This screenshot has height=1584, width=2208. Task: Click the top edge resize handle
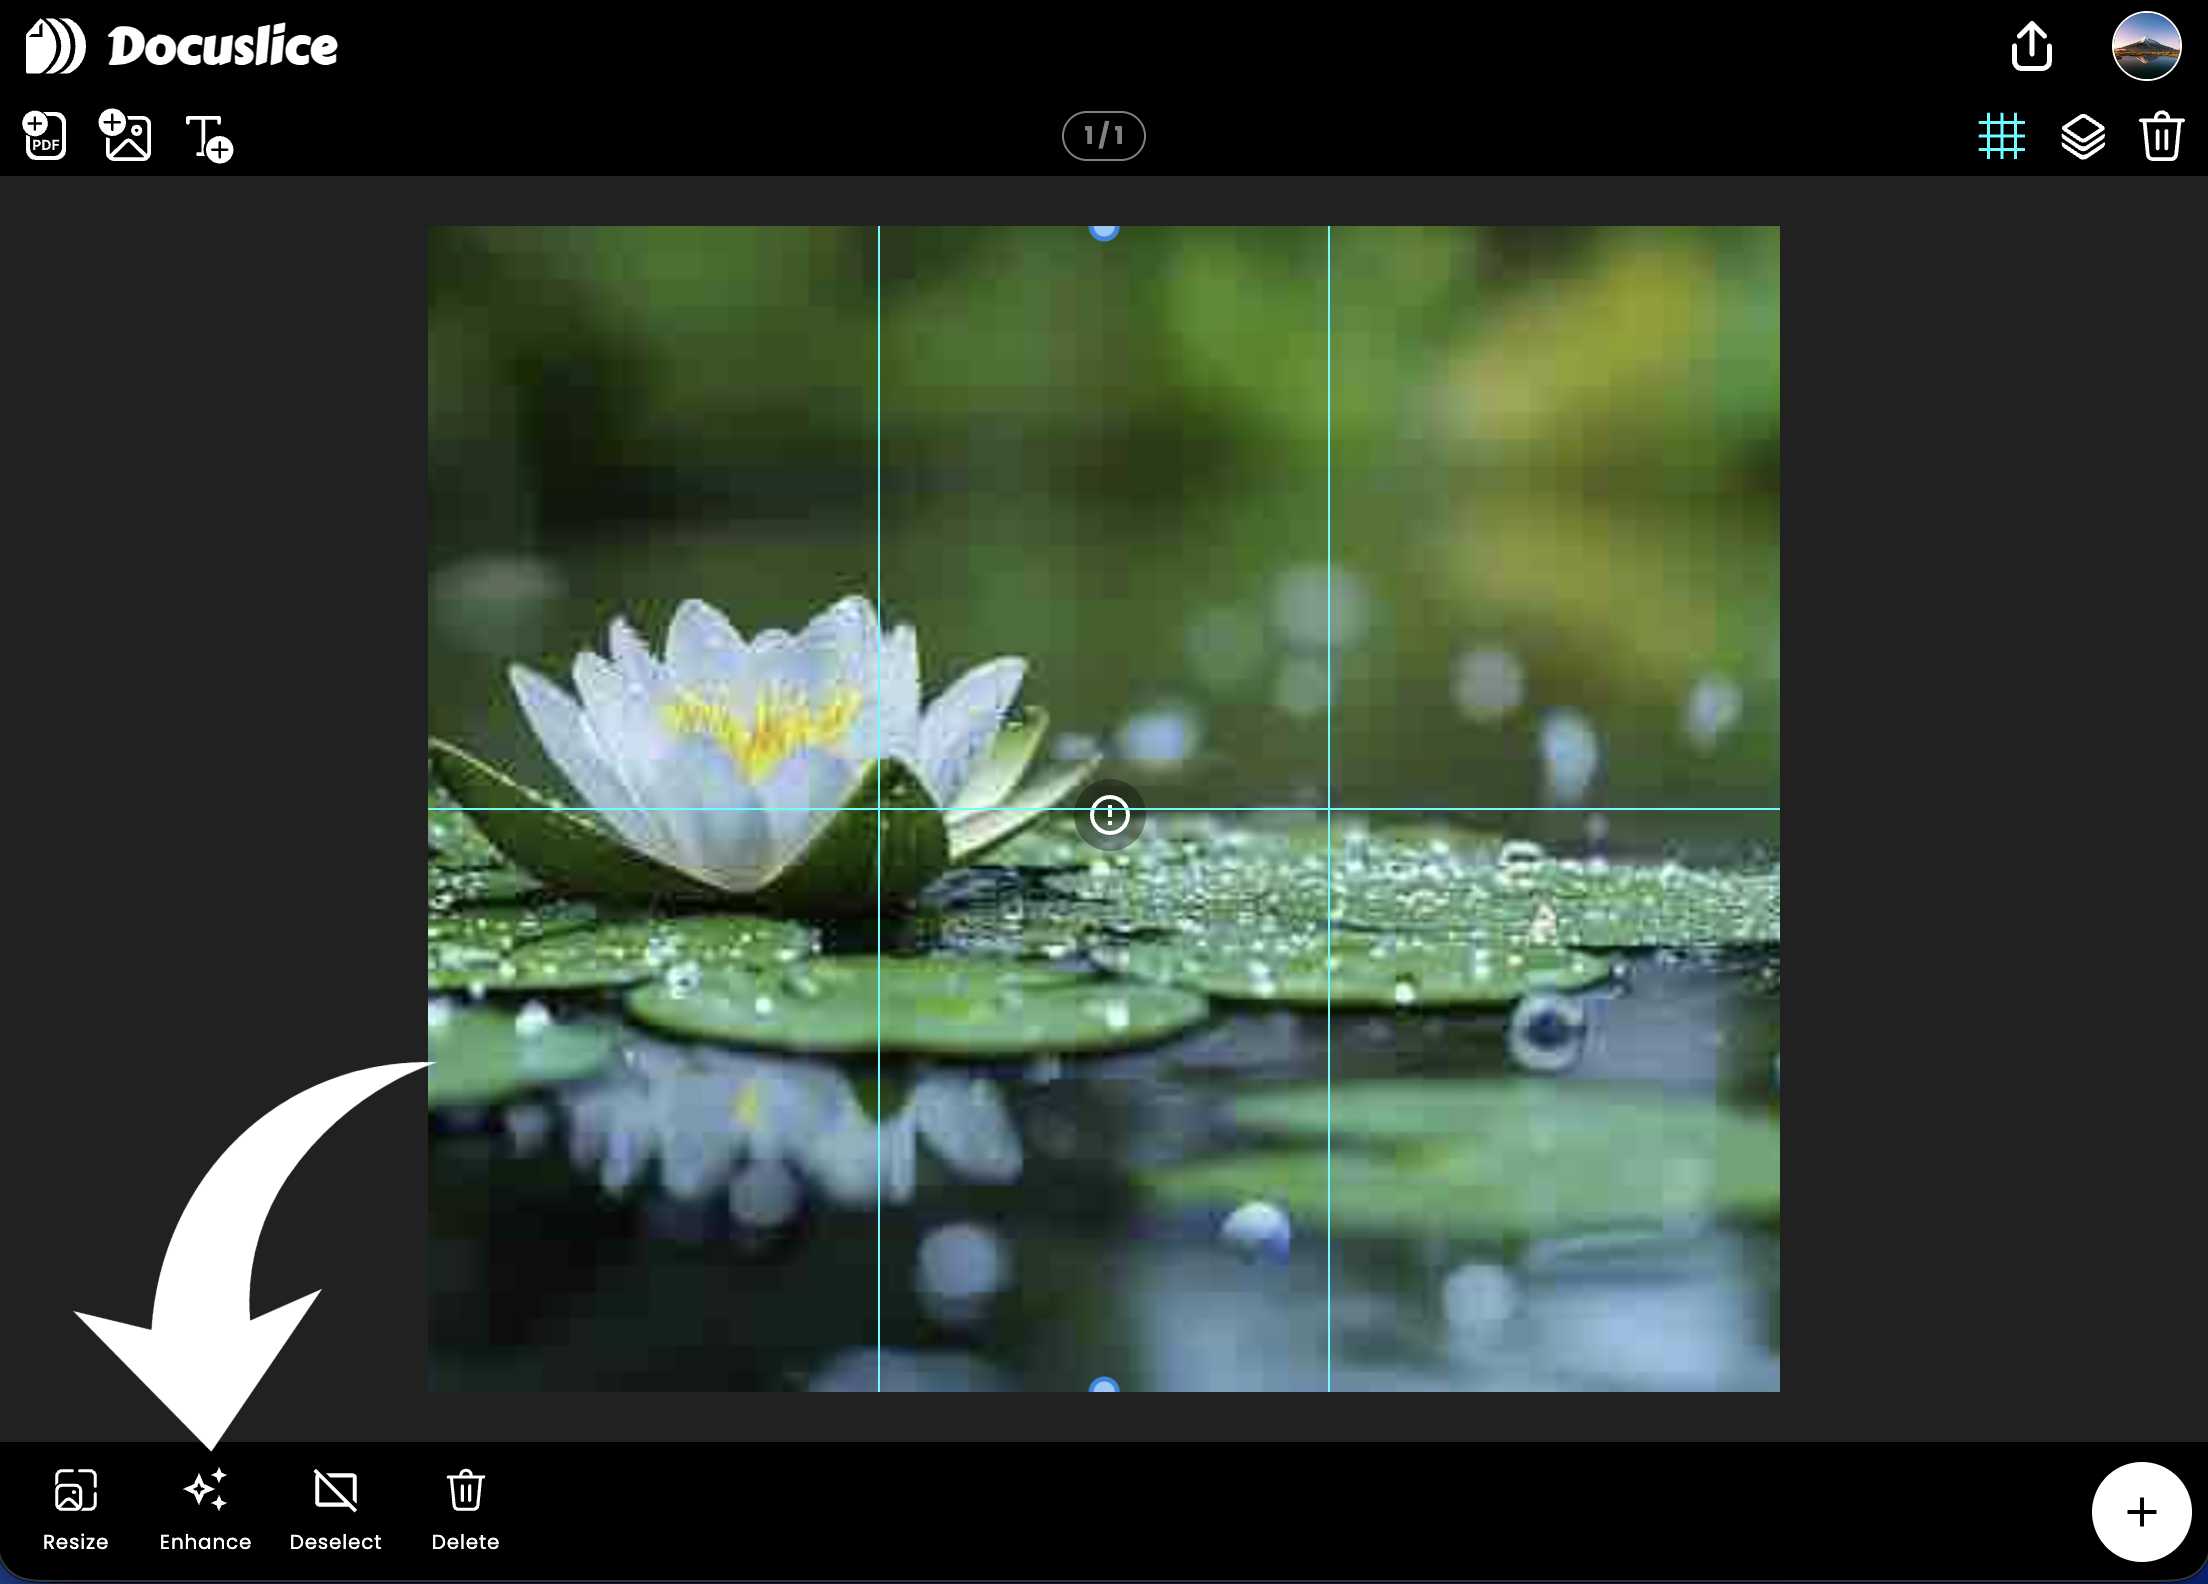1103,231
